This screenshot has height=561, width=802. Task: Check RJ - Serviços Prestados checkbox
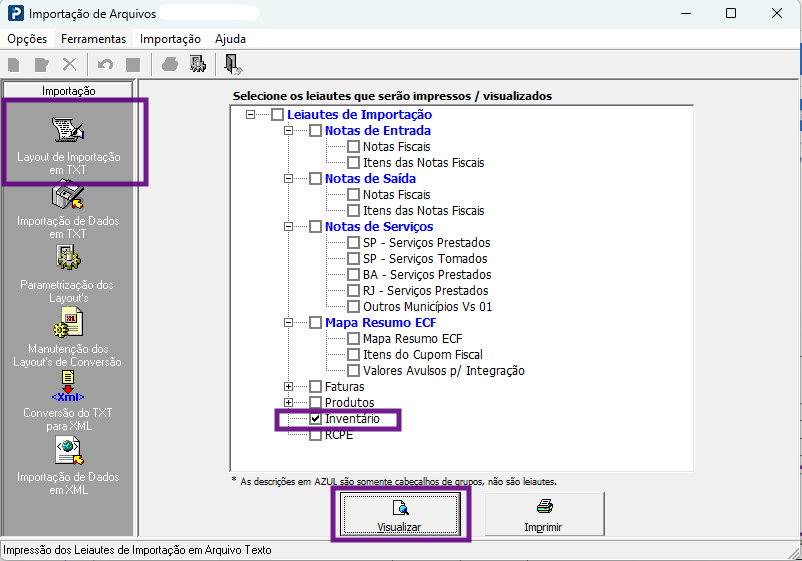[353, 290]
